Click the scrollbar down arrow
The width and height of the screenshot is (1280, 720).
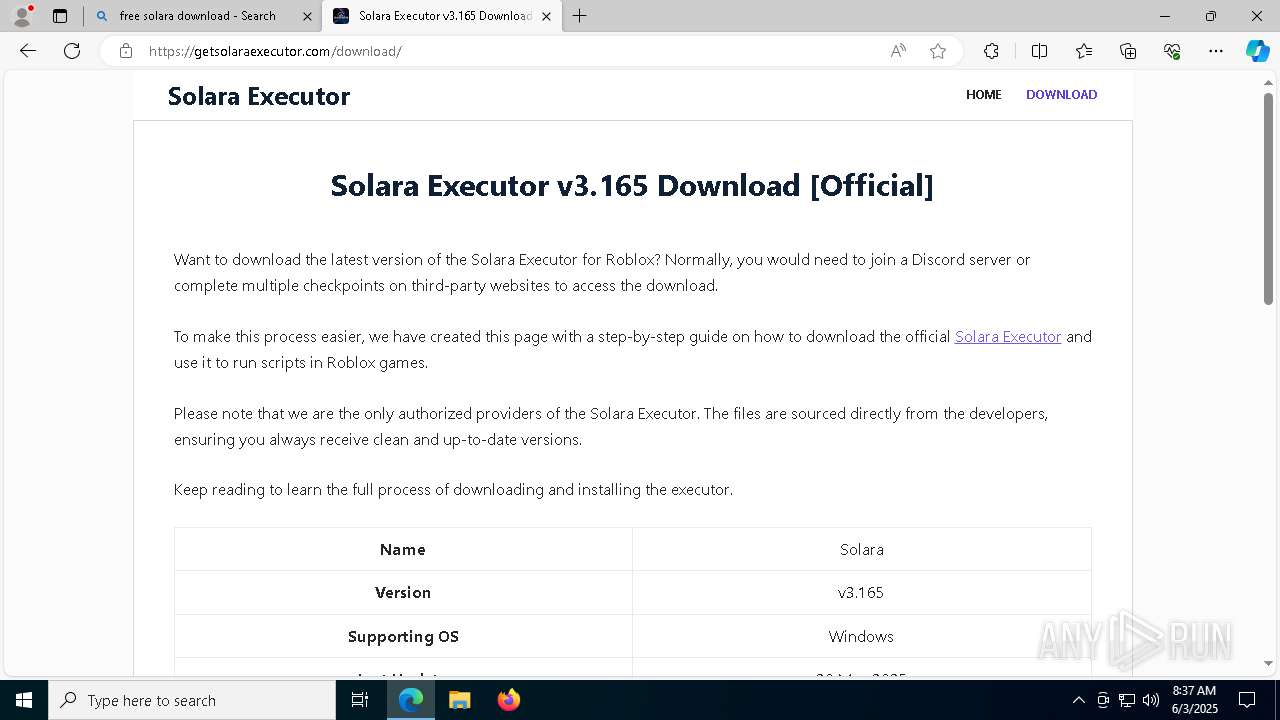[1268, 663]
